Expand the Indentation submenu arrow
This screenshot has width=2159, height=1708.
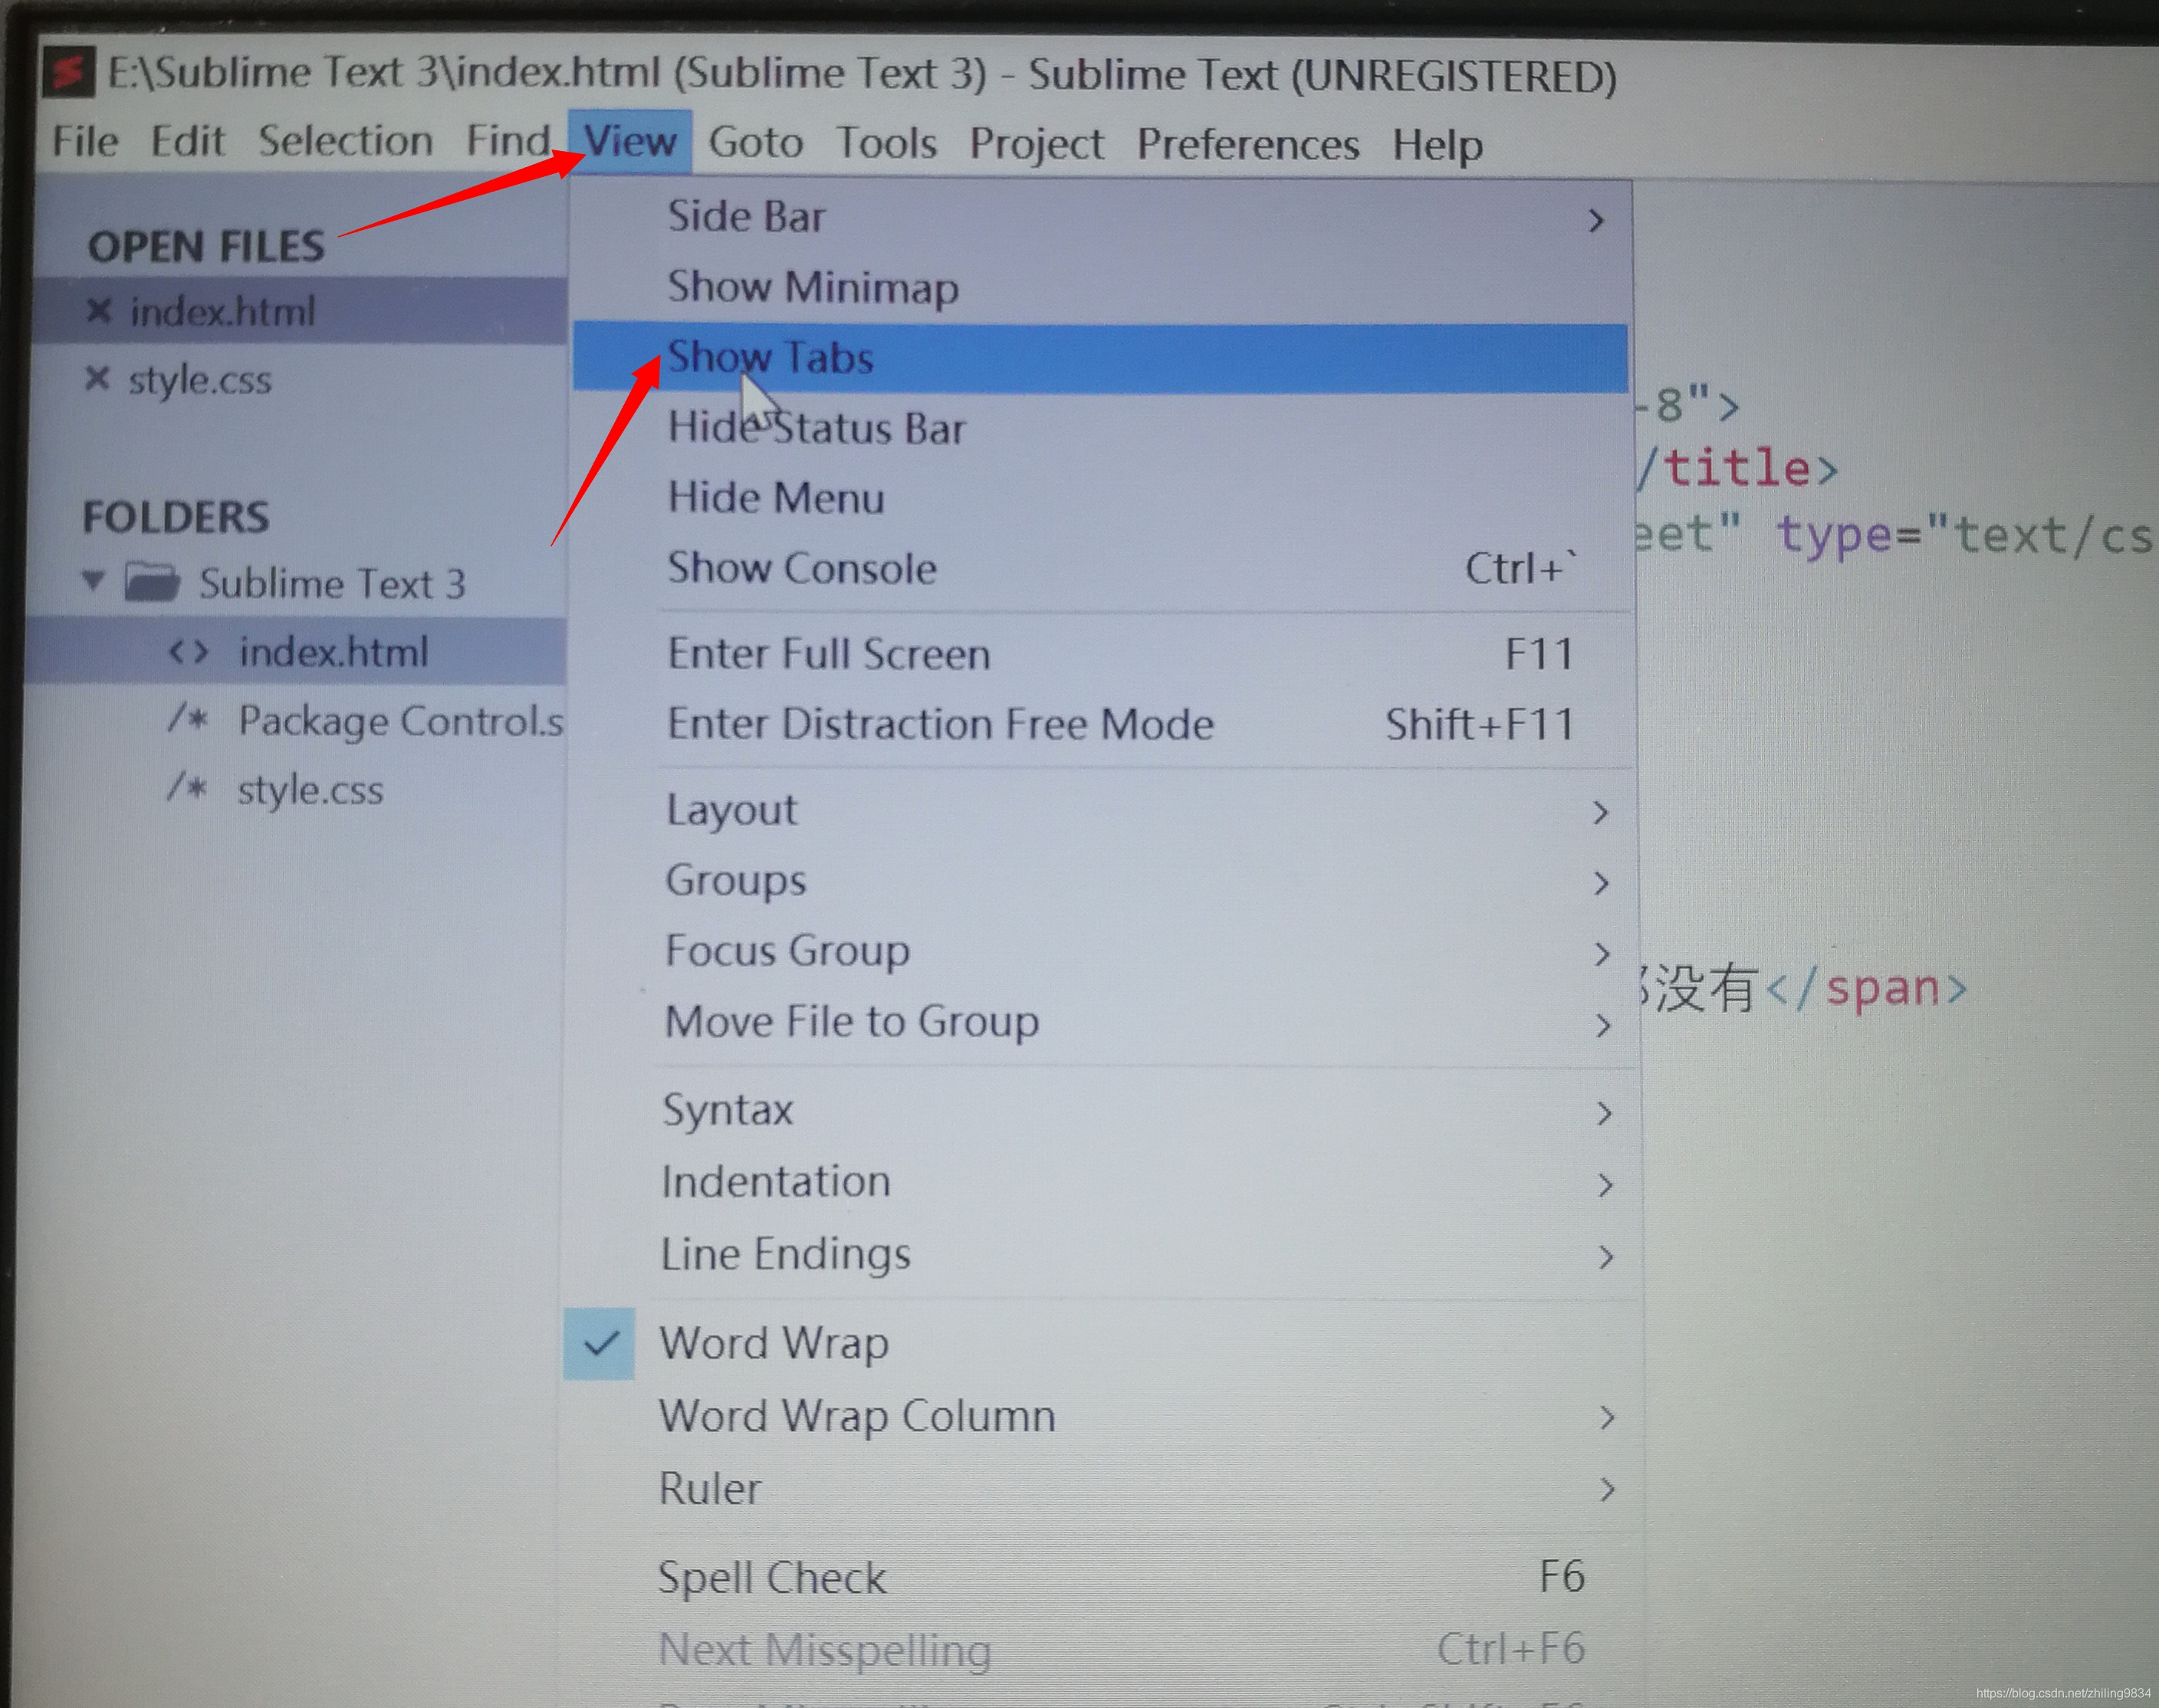coord(1605,1185)
